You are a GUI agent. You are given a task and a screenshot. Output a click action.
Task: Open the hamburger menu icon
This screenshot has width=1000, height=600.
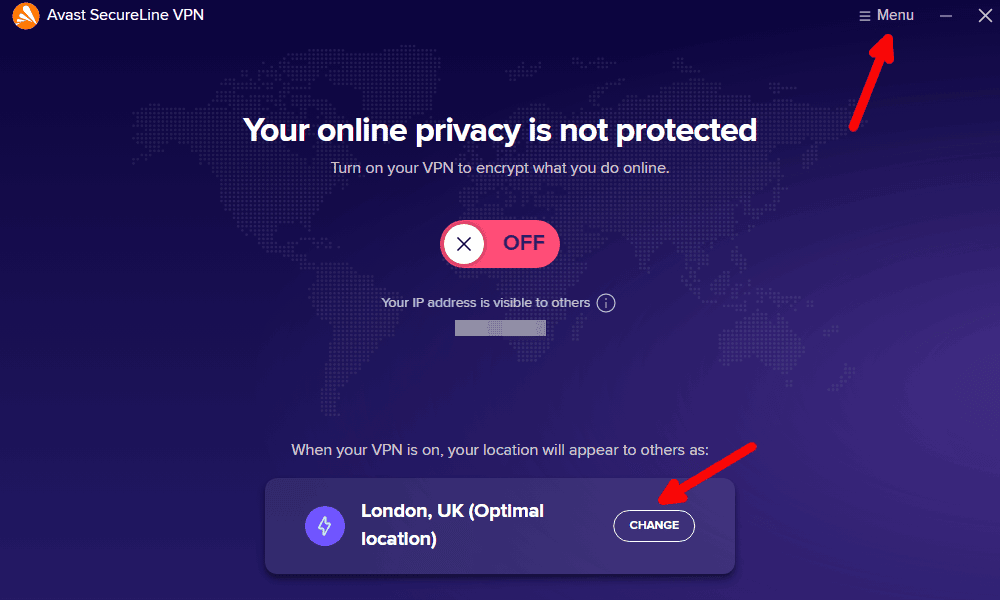(864, 16)
